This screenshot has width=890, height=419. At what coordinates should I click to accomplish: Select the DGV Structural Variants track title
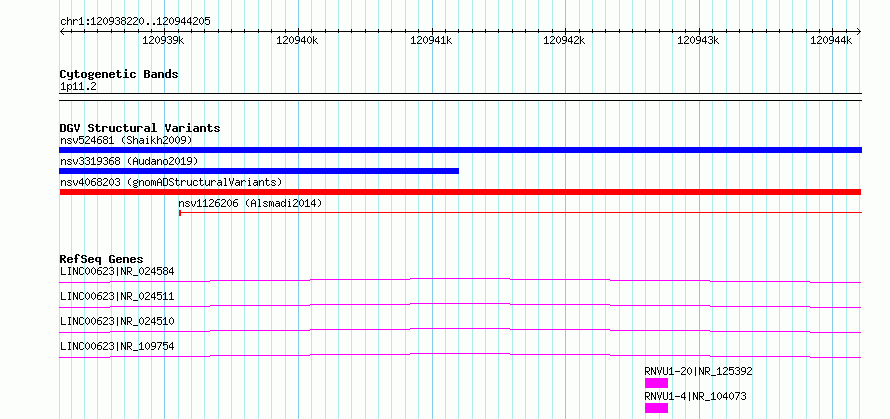coord(140,128)
